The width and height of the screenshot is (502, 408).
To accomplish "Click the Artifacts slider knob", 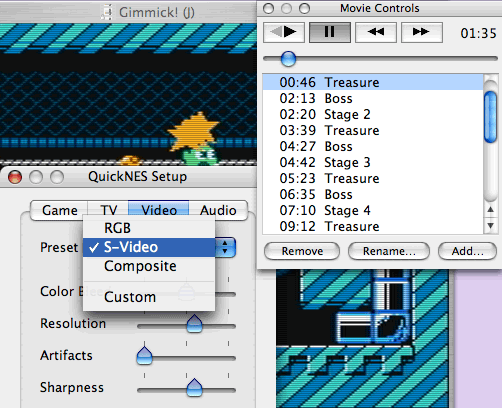I will [144, 355].
